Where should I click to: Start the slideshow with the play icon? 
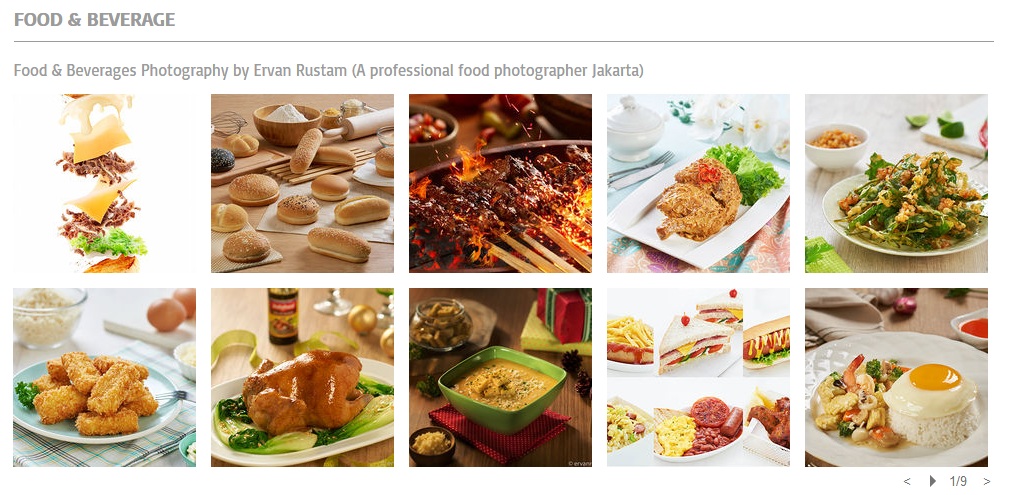tap(933, 481)
